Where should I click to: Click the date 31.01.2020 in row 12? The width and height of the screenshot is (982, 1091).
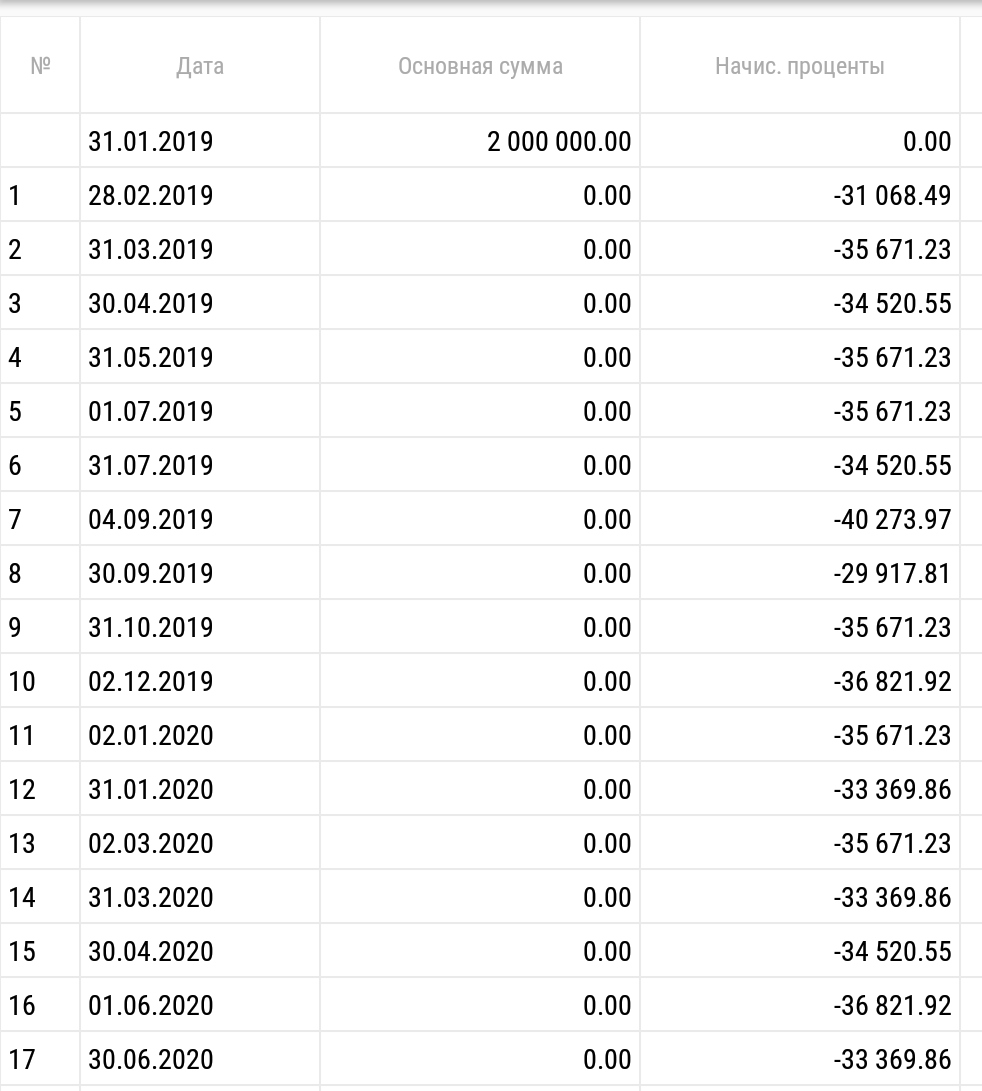(x=151, y=789)
